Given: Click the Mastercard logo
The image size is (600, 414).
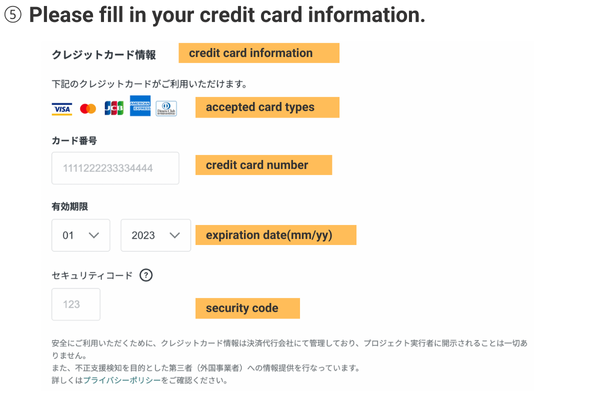Looking at the screenshot, I should [x=88, y=108].
